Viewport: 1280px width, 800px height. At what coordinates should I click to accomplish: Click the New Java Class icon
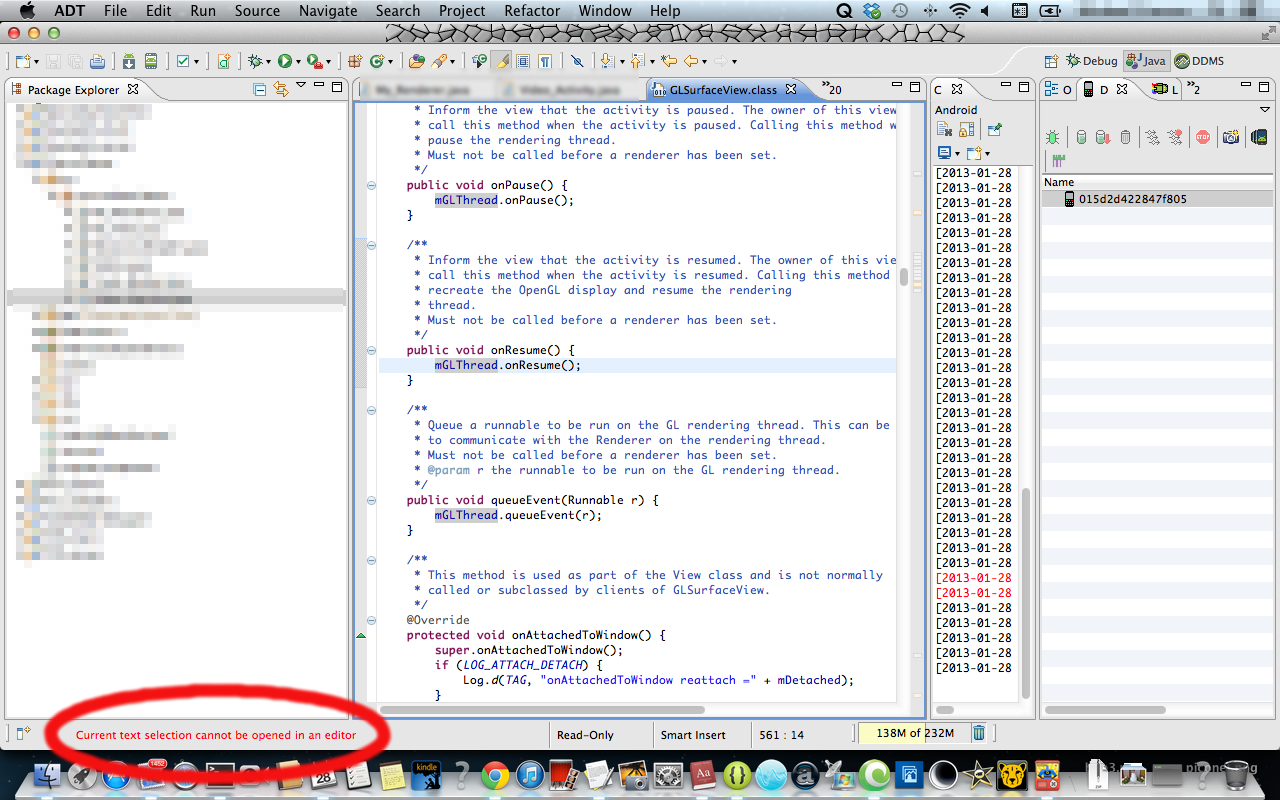pyautogui.click(x=376, y=61)
